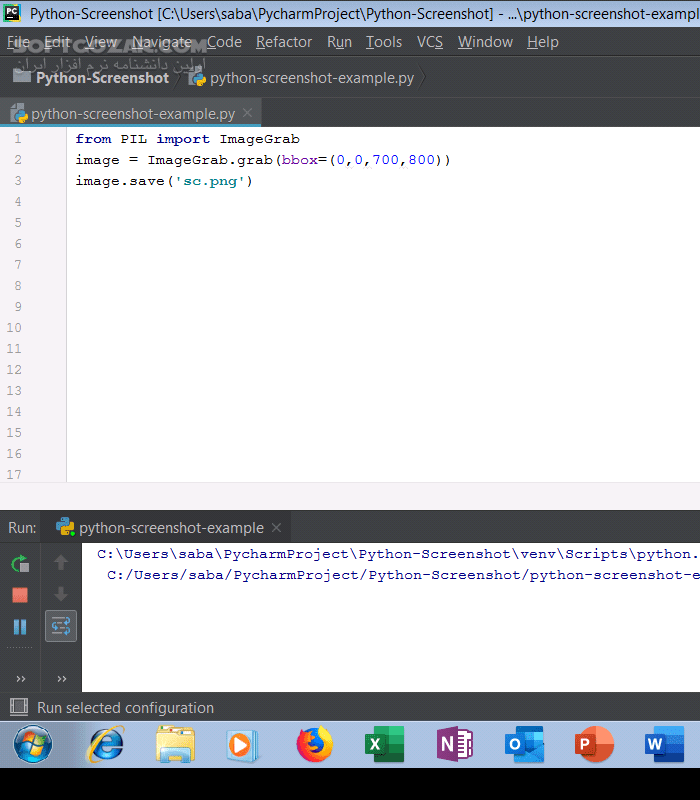This screenshot has width=700, height=800.
Task: Click the Rerun button in Run panel
Action: [20, 564]
